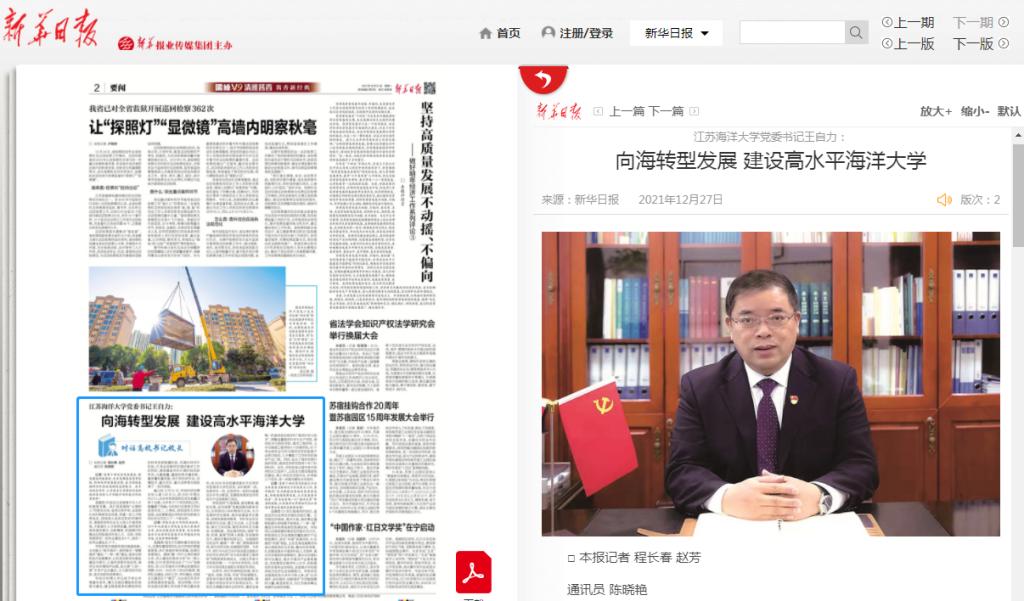Click the home icon beside 首页
Screen dimensions: 1024x601
[486, 33]
